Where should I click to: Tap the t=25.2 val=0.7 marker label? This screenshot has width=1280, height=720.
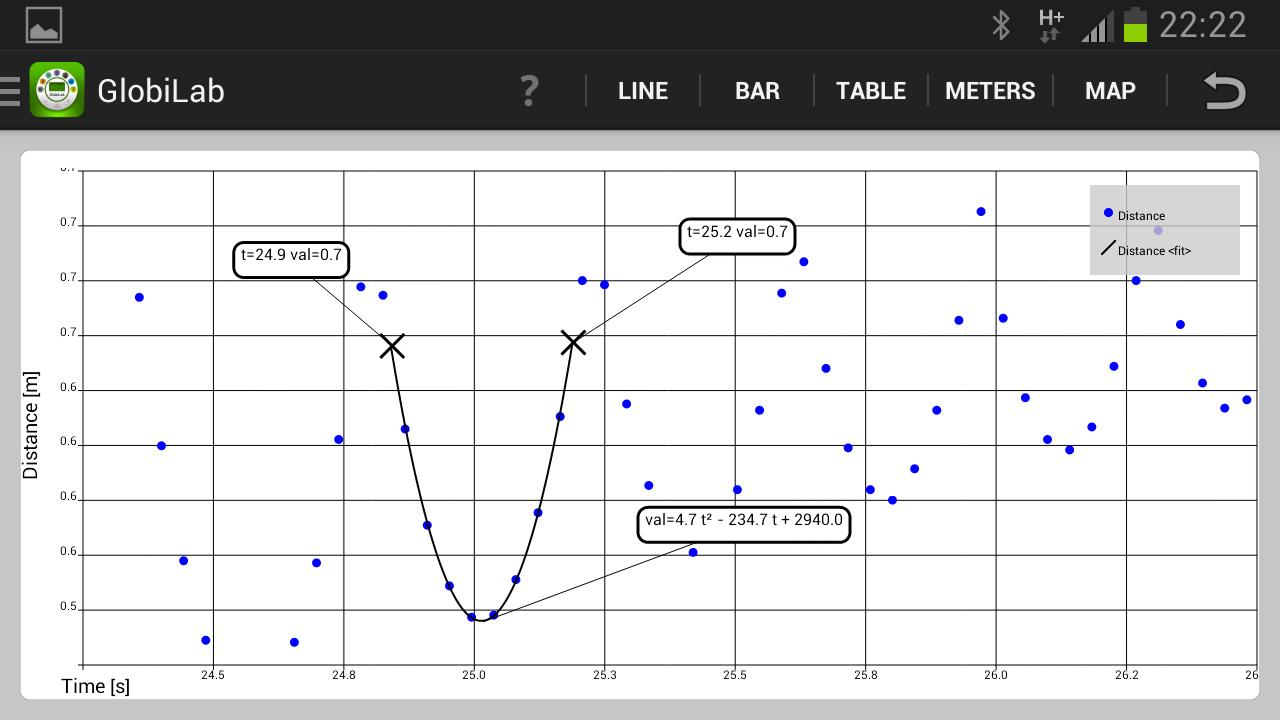tap(738, 236)
